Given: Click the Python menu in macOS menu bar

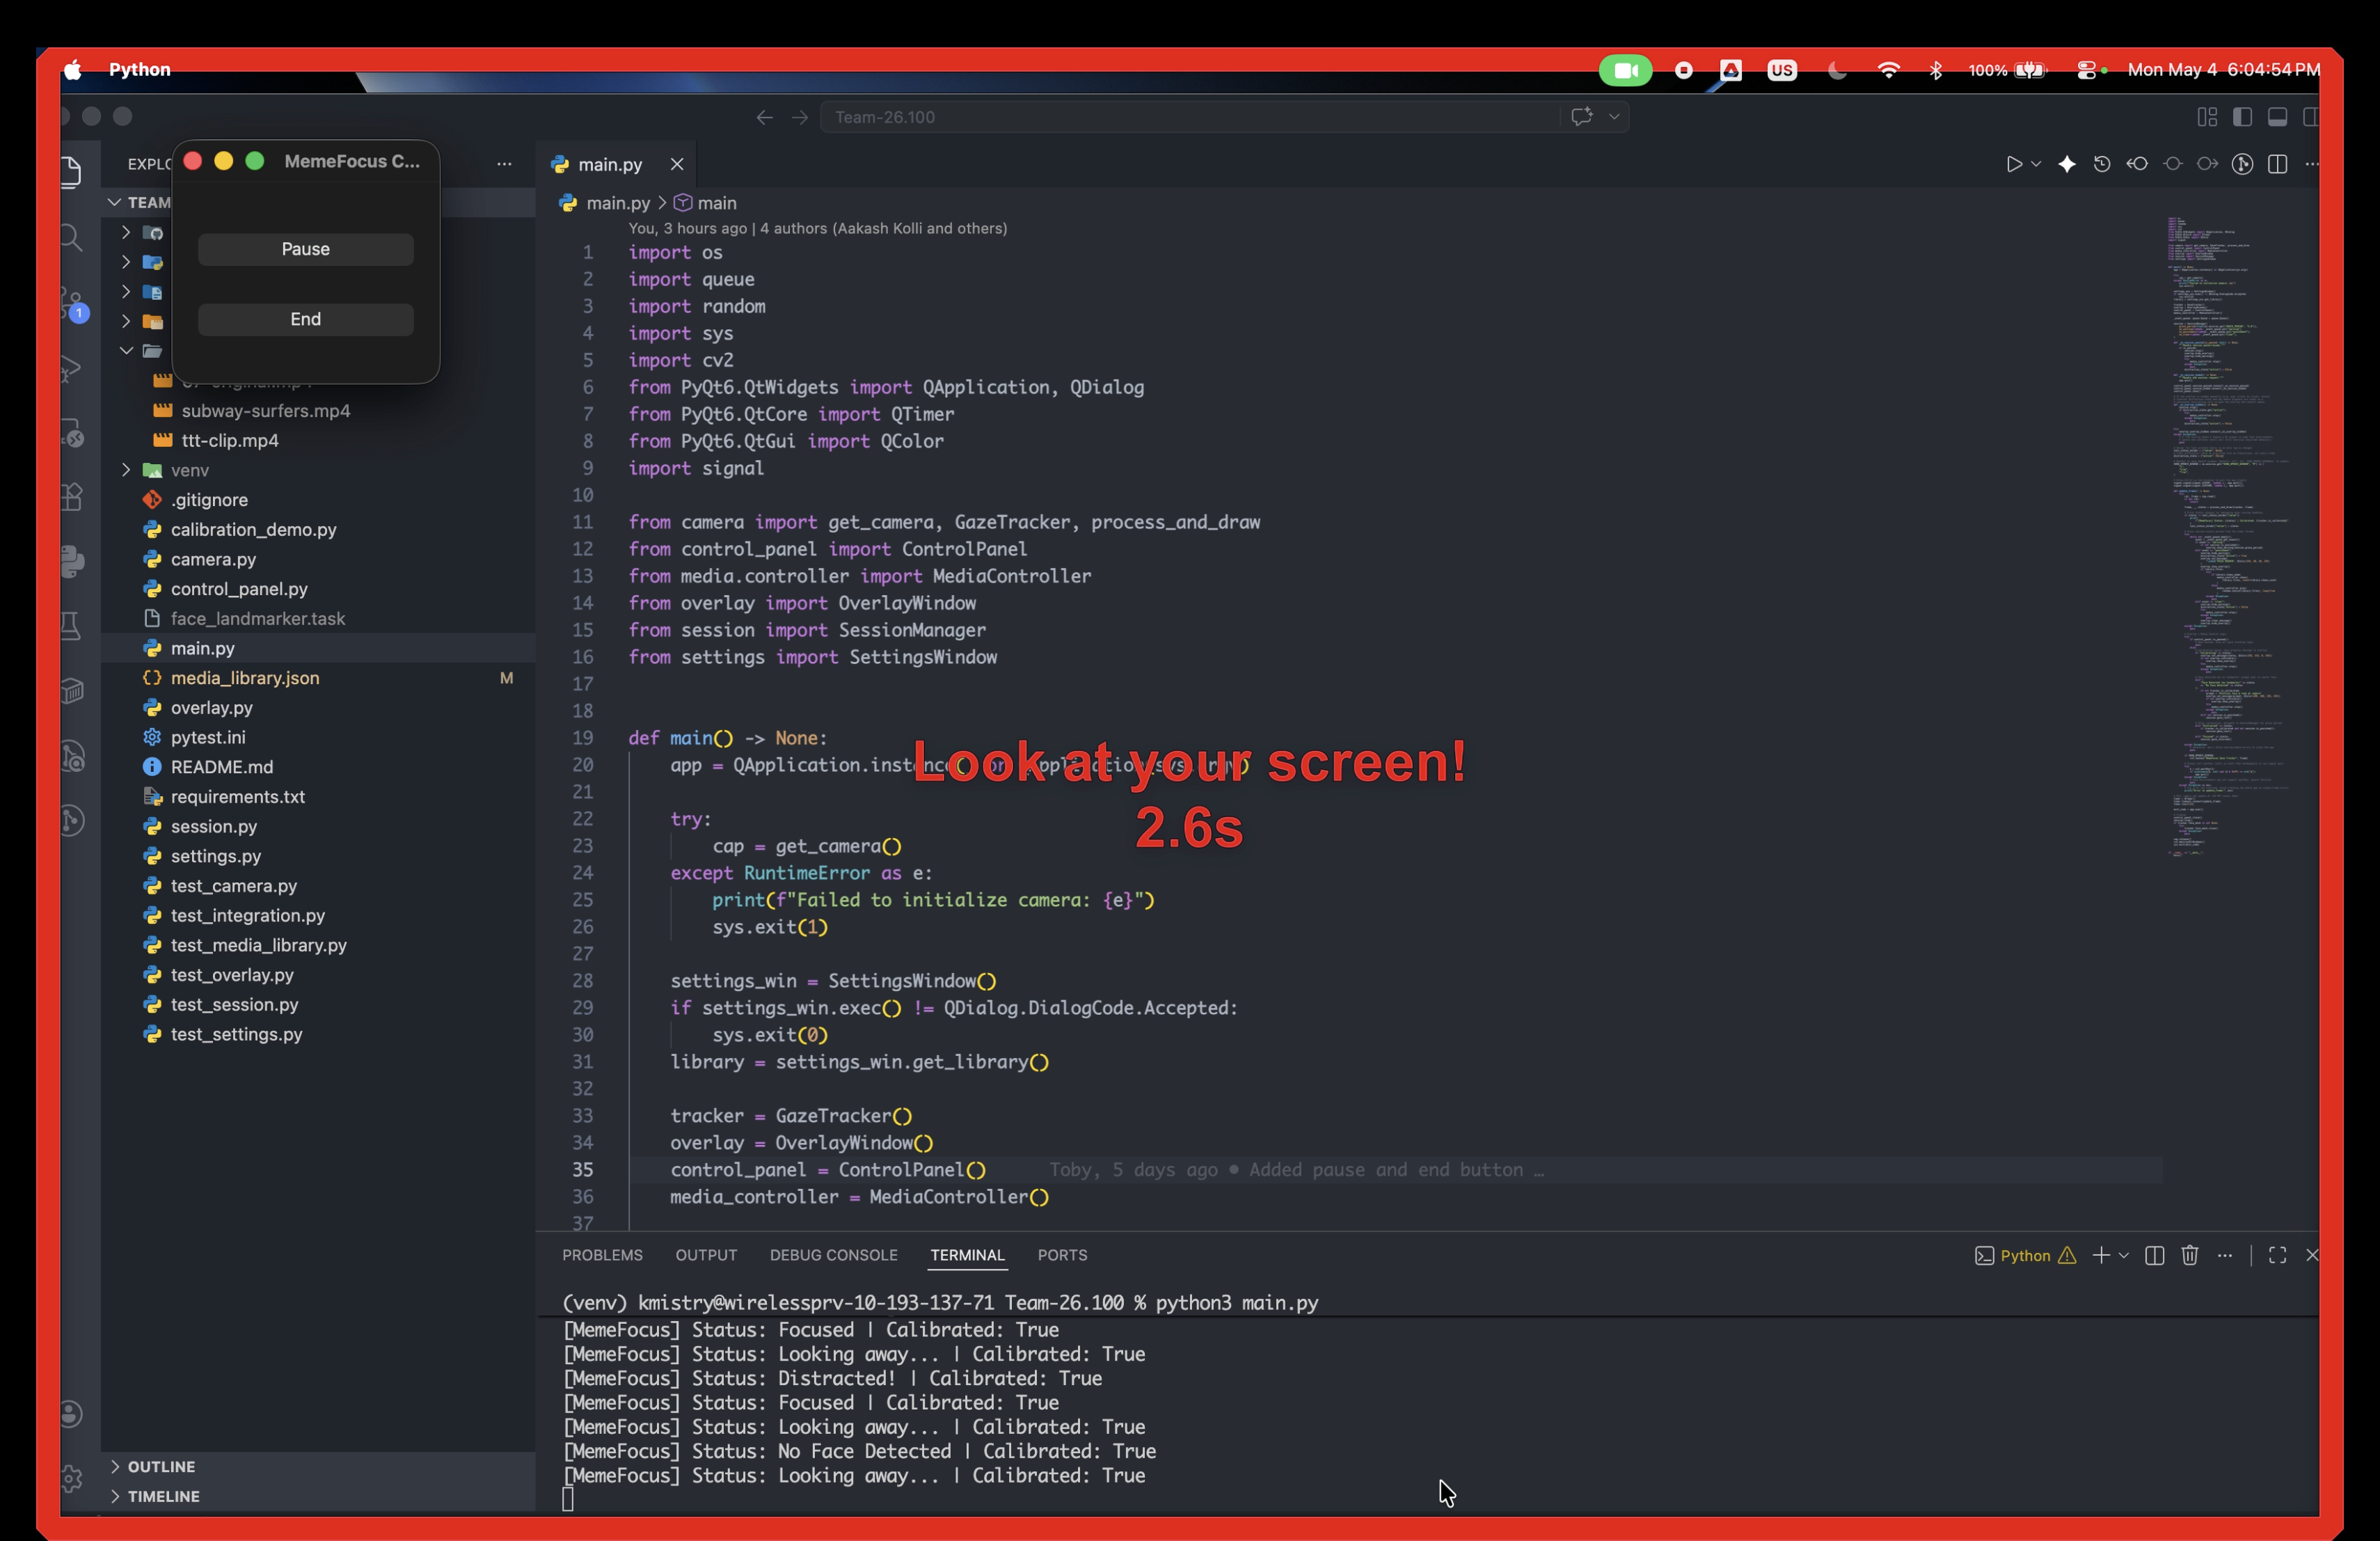Looking at the screenshot, I should coord(139,70).
